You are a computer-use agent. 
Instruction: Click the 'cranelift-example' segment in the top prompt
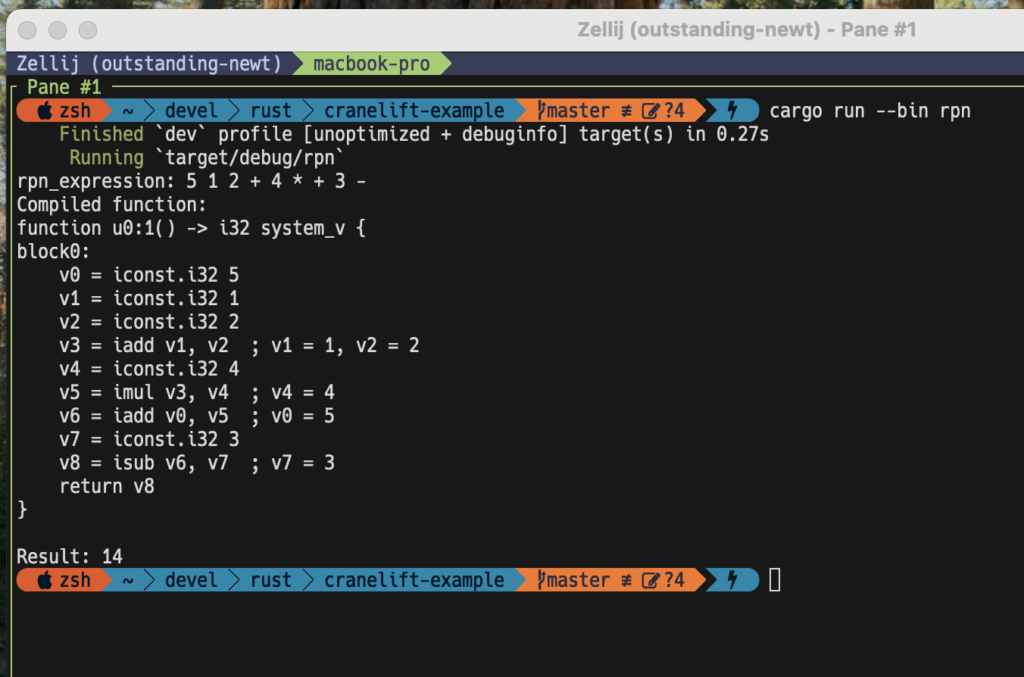tap(414, 110)
